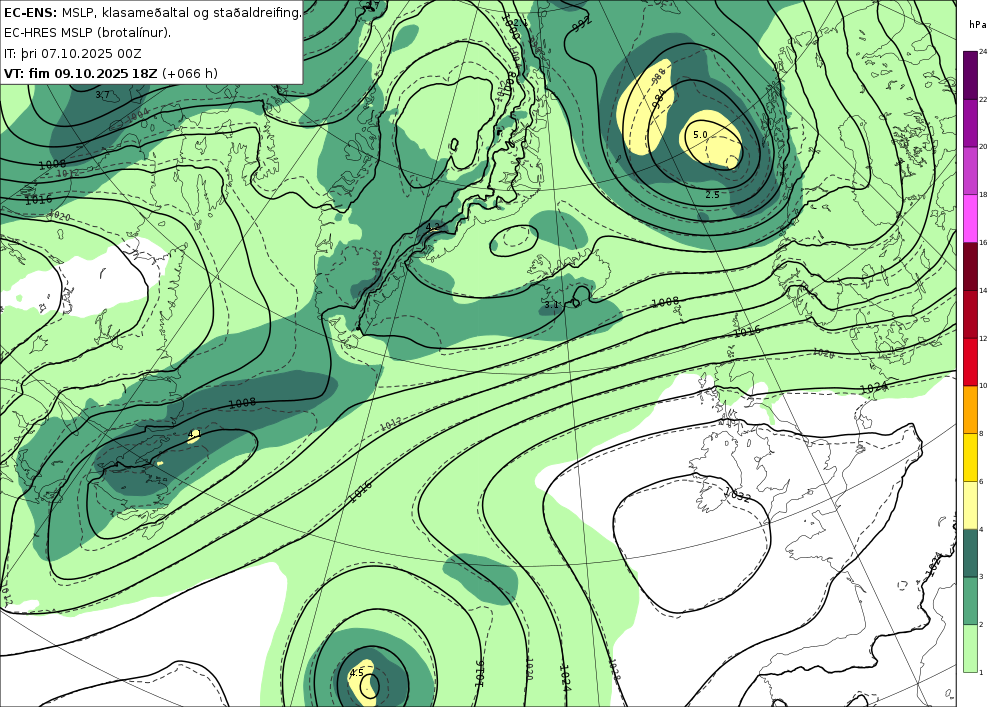Click the purple 20–22 hPa legend band

[x=970, y=122]
